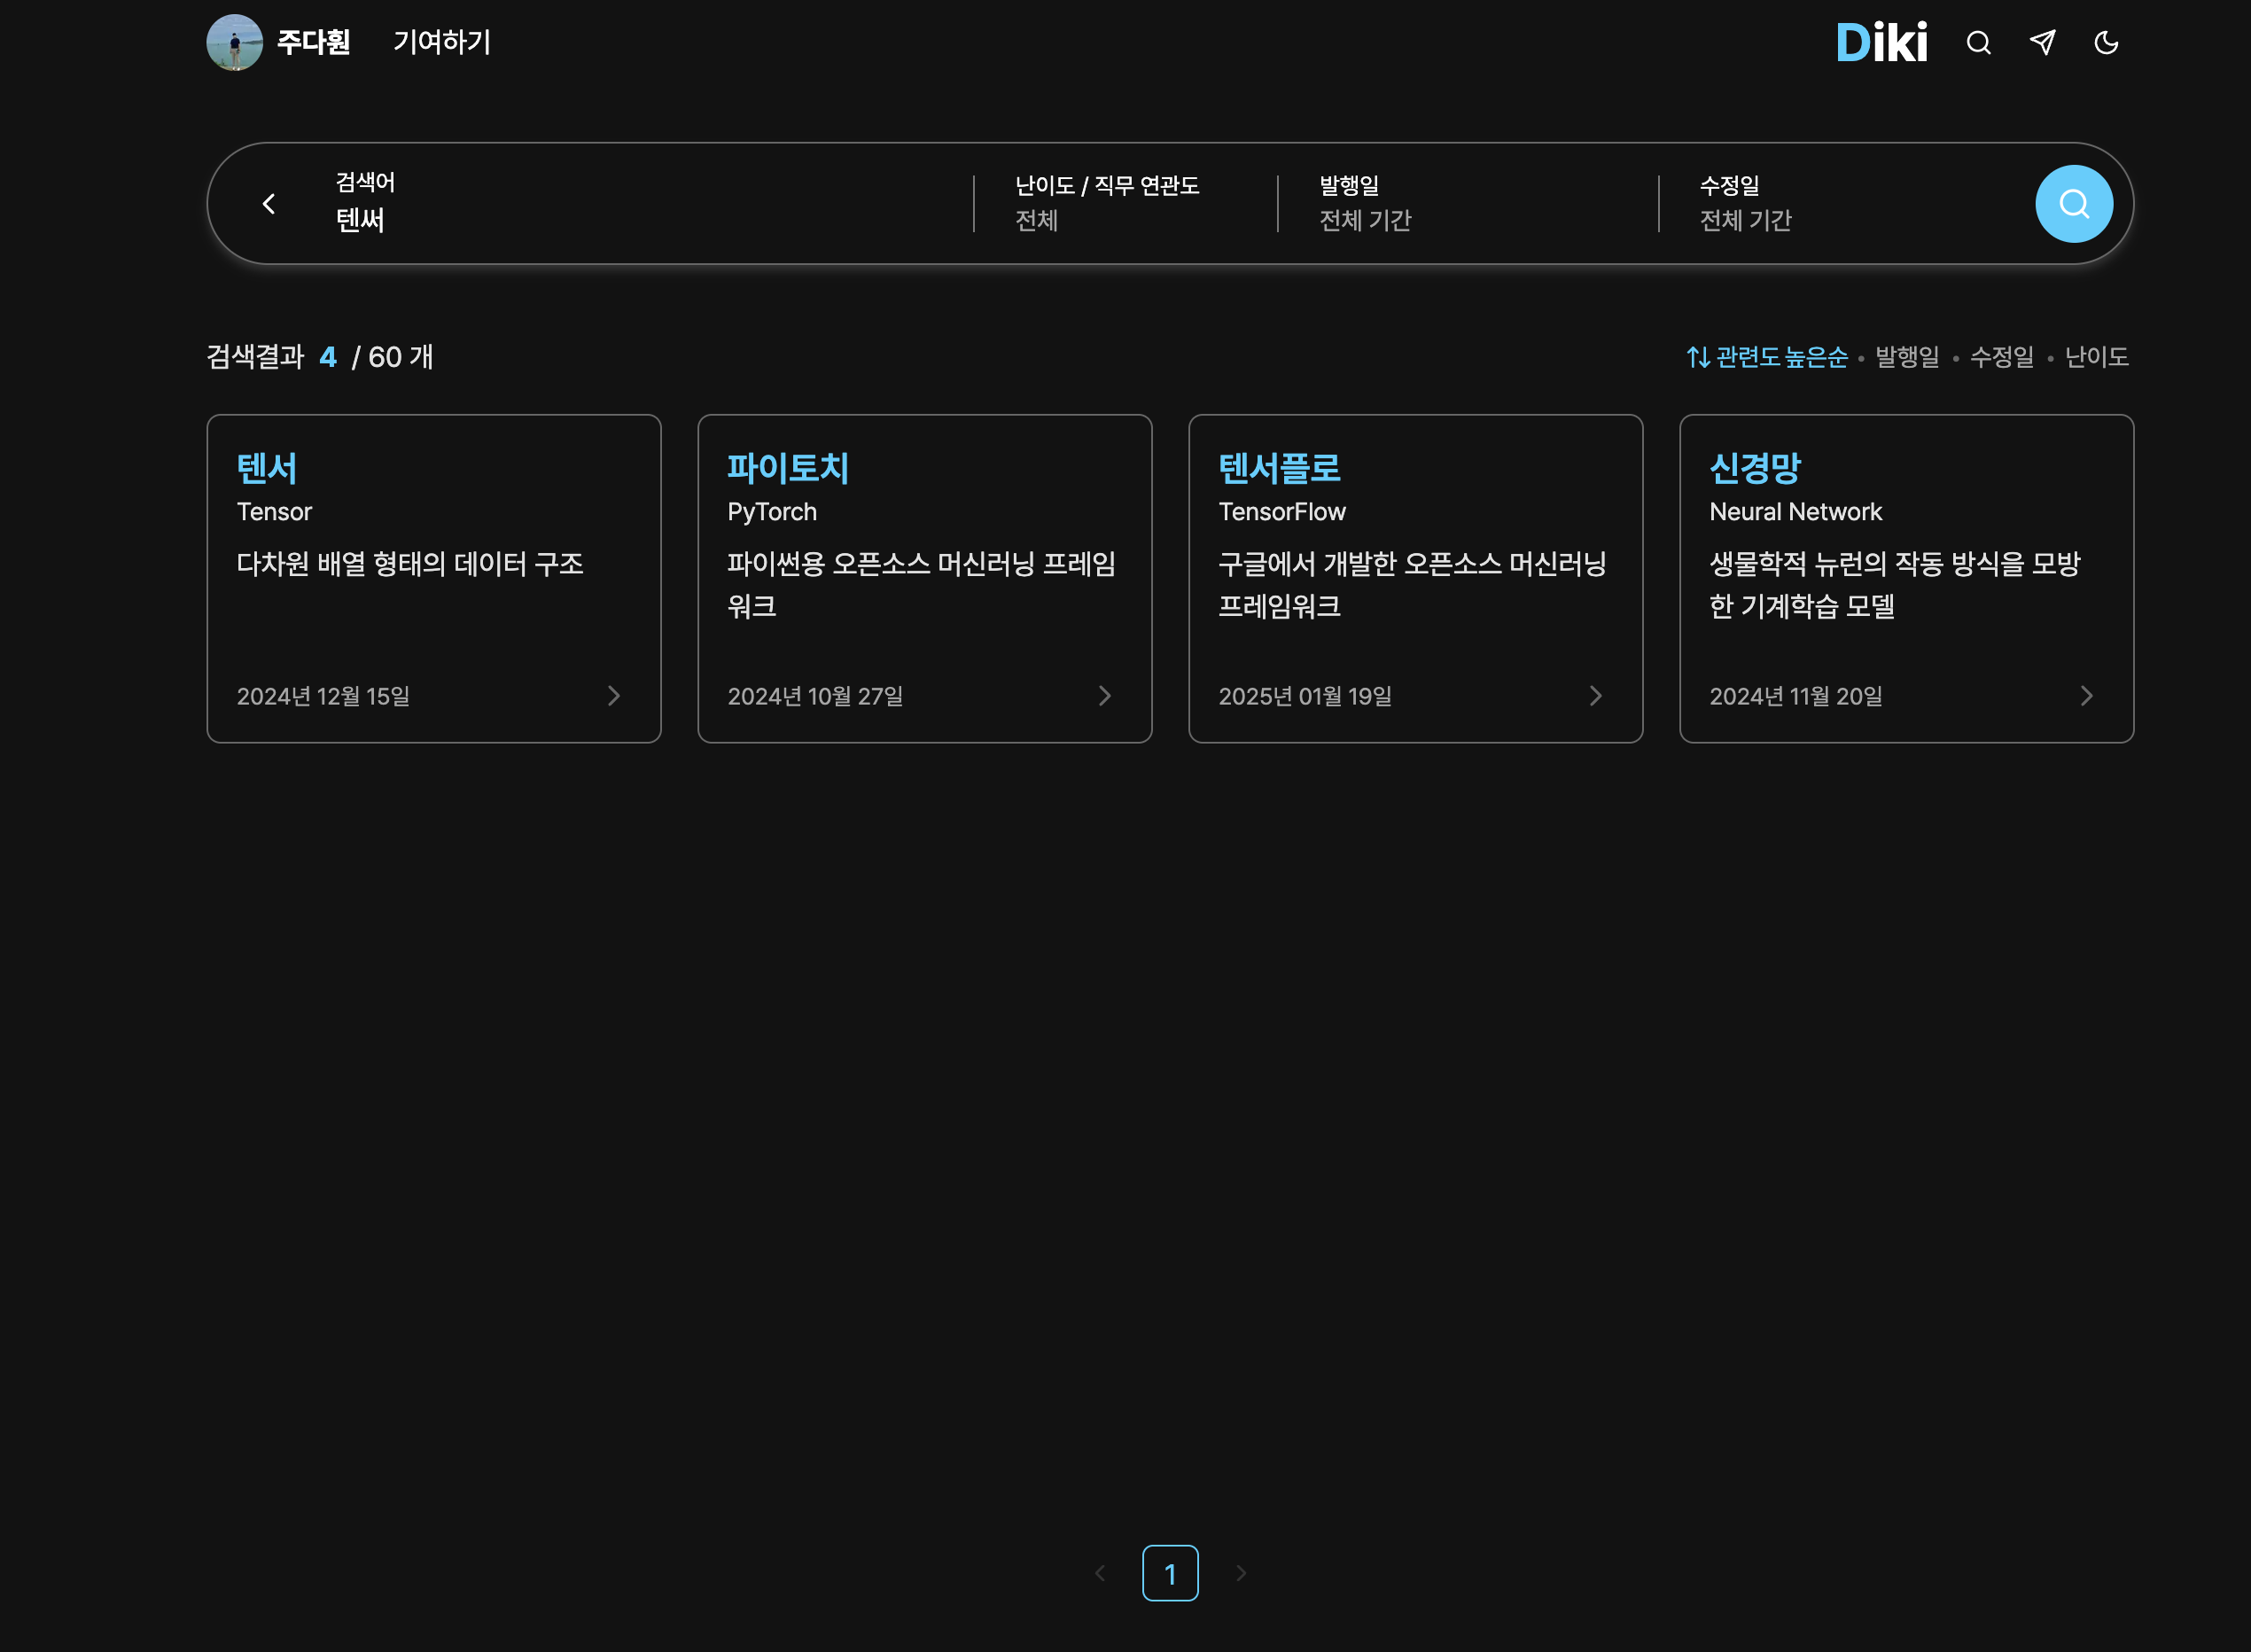The image size is (2251, 1652).
Task: Click the Diki logo
Action: [x=1882, y=42]
